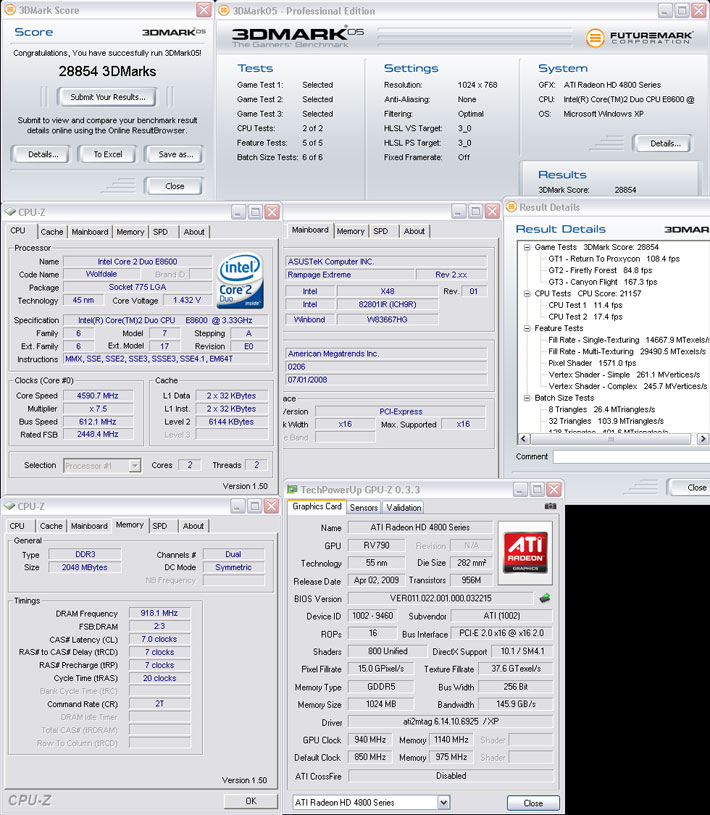The image size is (710, 815).
Task: Click Close button in 3DMark Score window
Action: (x=175, y=186)
